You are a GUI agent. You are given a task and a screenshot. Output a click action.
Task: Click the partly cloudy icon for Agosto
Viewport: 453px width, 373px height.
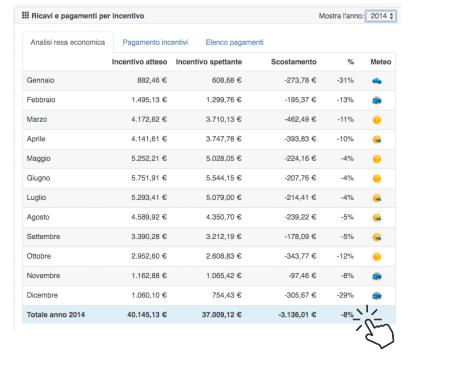coord(377,217)
